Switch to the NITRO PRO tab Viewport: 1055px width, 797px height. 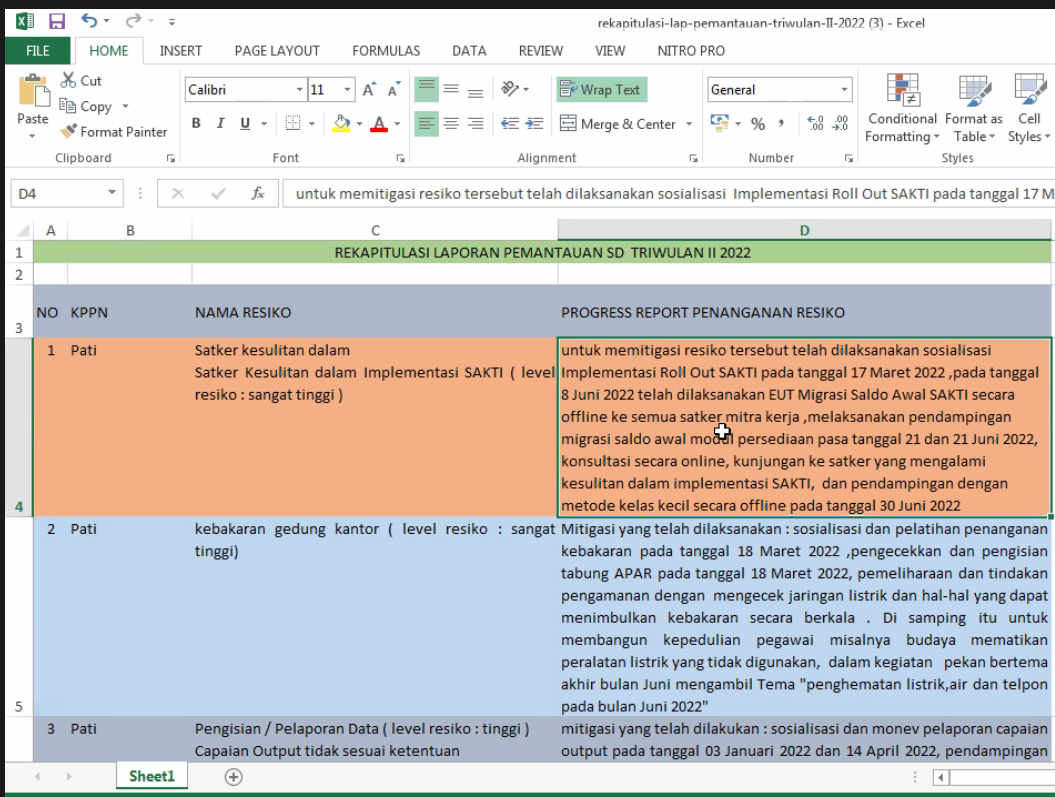point(691,51)
